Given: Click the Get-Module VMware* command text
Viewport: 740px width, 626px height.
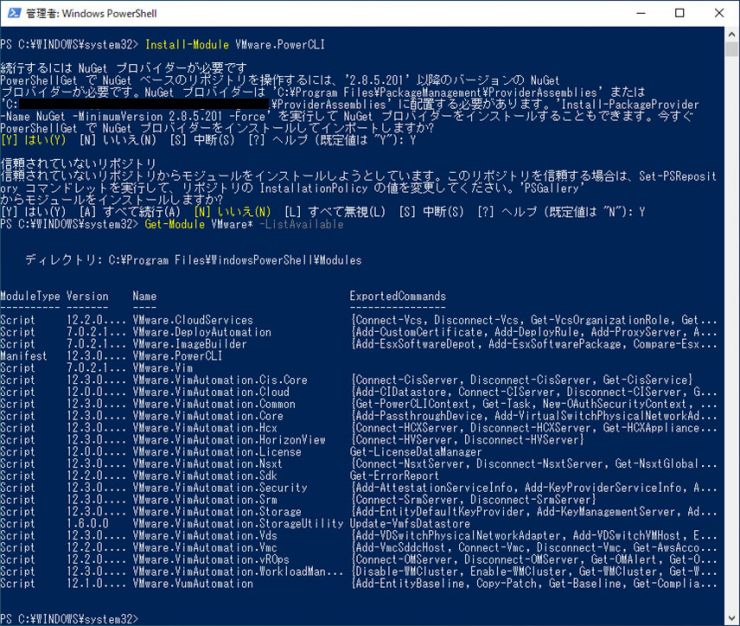Looking at the screenshot, I should [199, 224].
